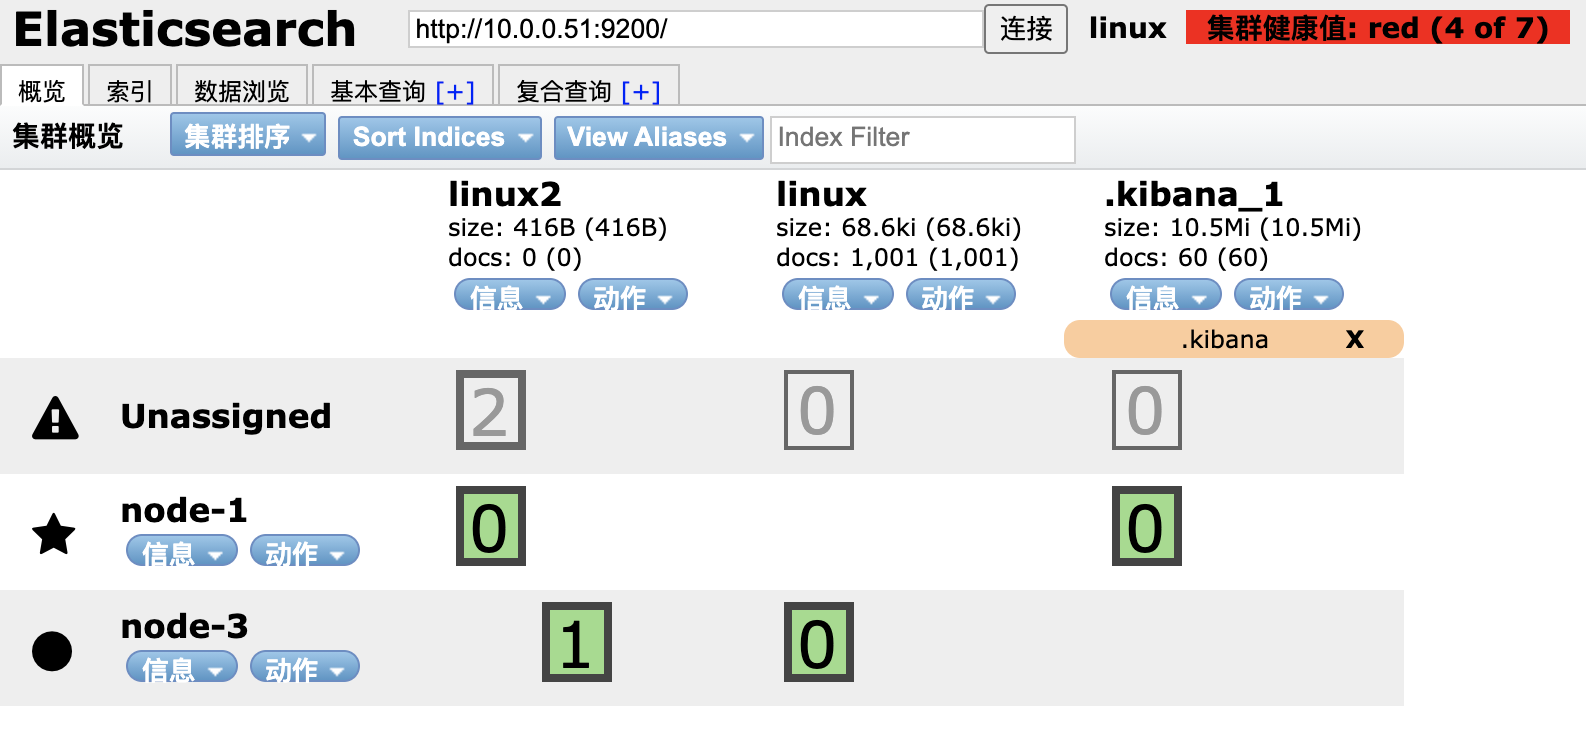Viewport: 1586px width, 732px height.
Task: Switch to the 数据浏览 tab
Action: pos(242,87)
